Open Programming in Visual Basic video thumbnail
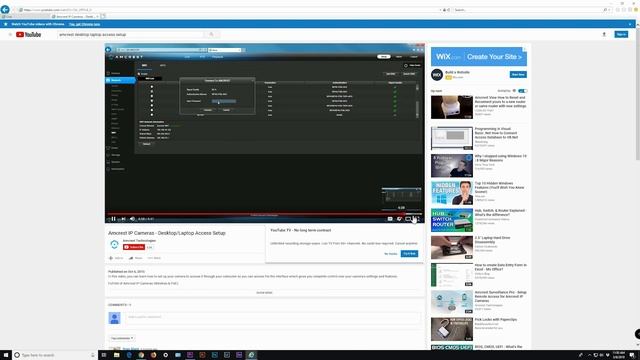Viewport: 640px width, 360px height. point(452,138)
